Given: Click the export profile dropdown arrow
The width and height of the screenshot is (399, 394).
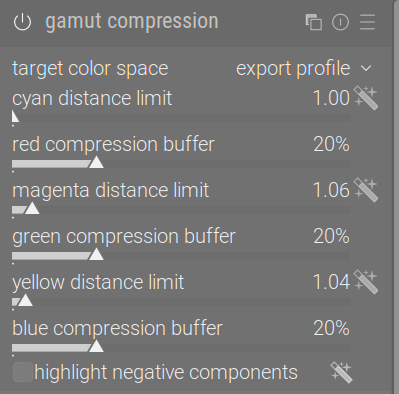Looking at the screenshot, I should [x=366, y=68].
